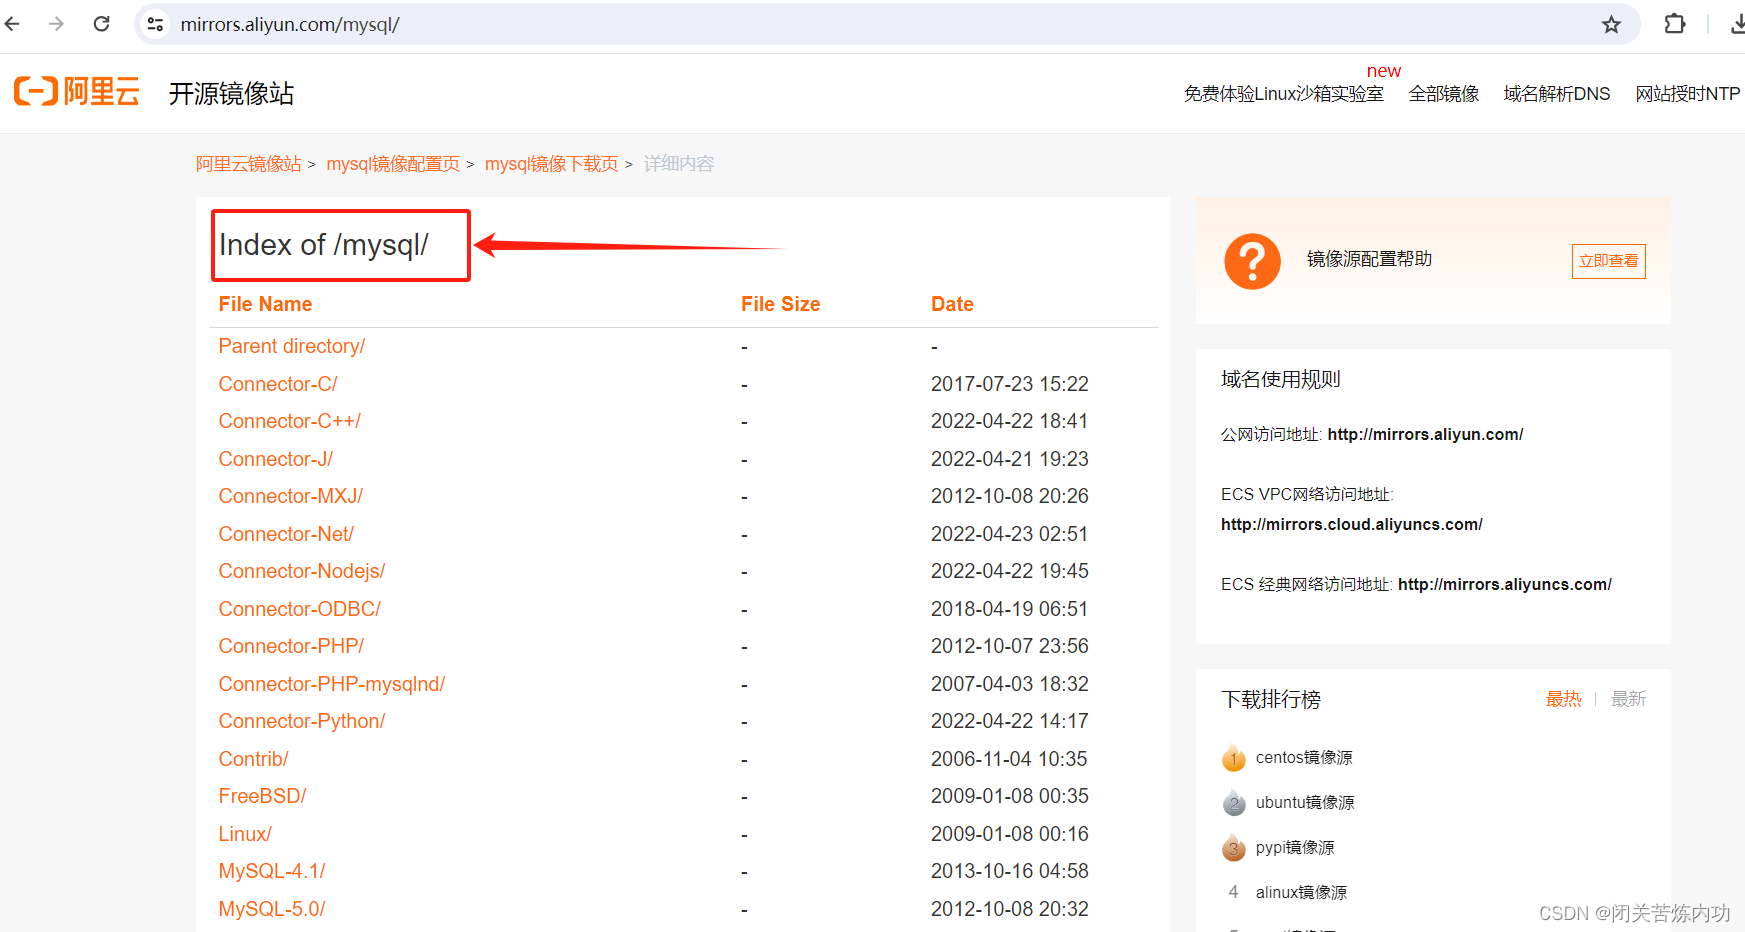This screenshot has height=932, width=1745.
Task: Click the 镜像源配置帮助 text
Action: coord(1370,259)
